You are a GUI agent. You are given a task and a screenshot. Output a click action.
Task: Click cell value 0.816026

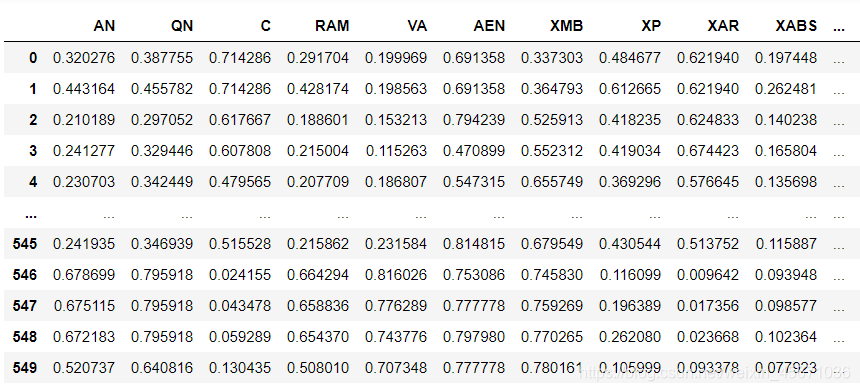(x=396, y=274)
